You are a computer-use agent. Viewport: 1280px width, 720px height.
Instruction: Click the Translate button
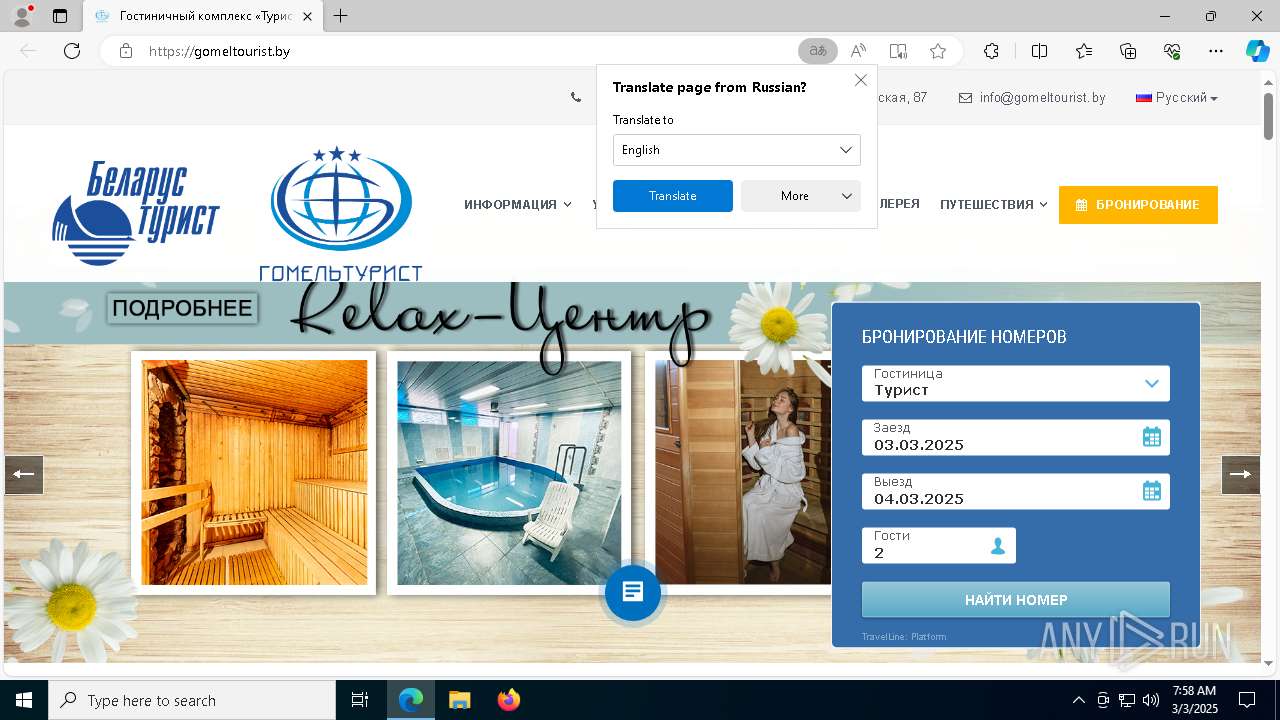pyautogui.click(x=673, y=196)
